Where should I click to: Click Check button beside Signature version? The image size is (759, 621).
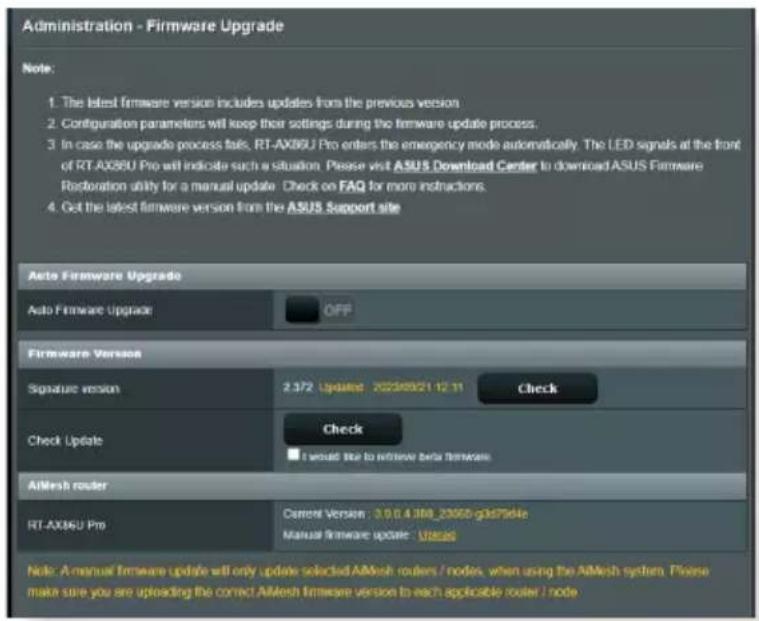[537, 388]
